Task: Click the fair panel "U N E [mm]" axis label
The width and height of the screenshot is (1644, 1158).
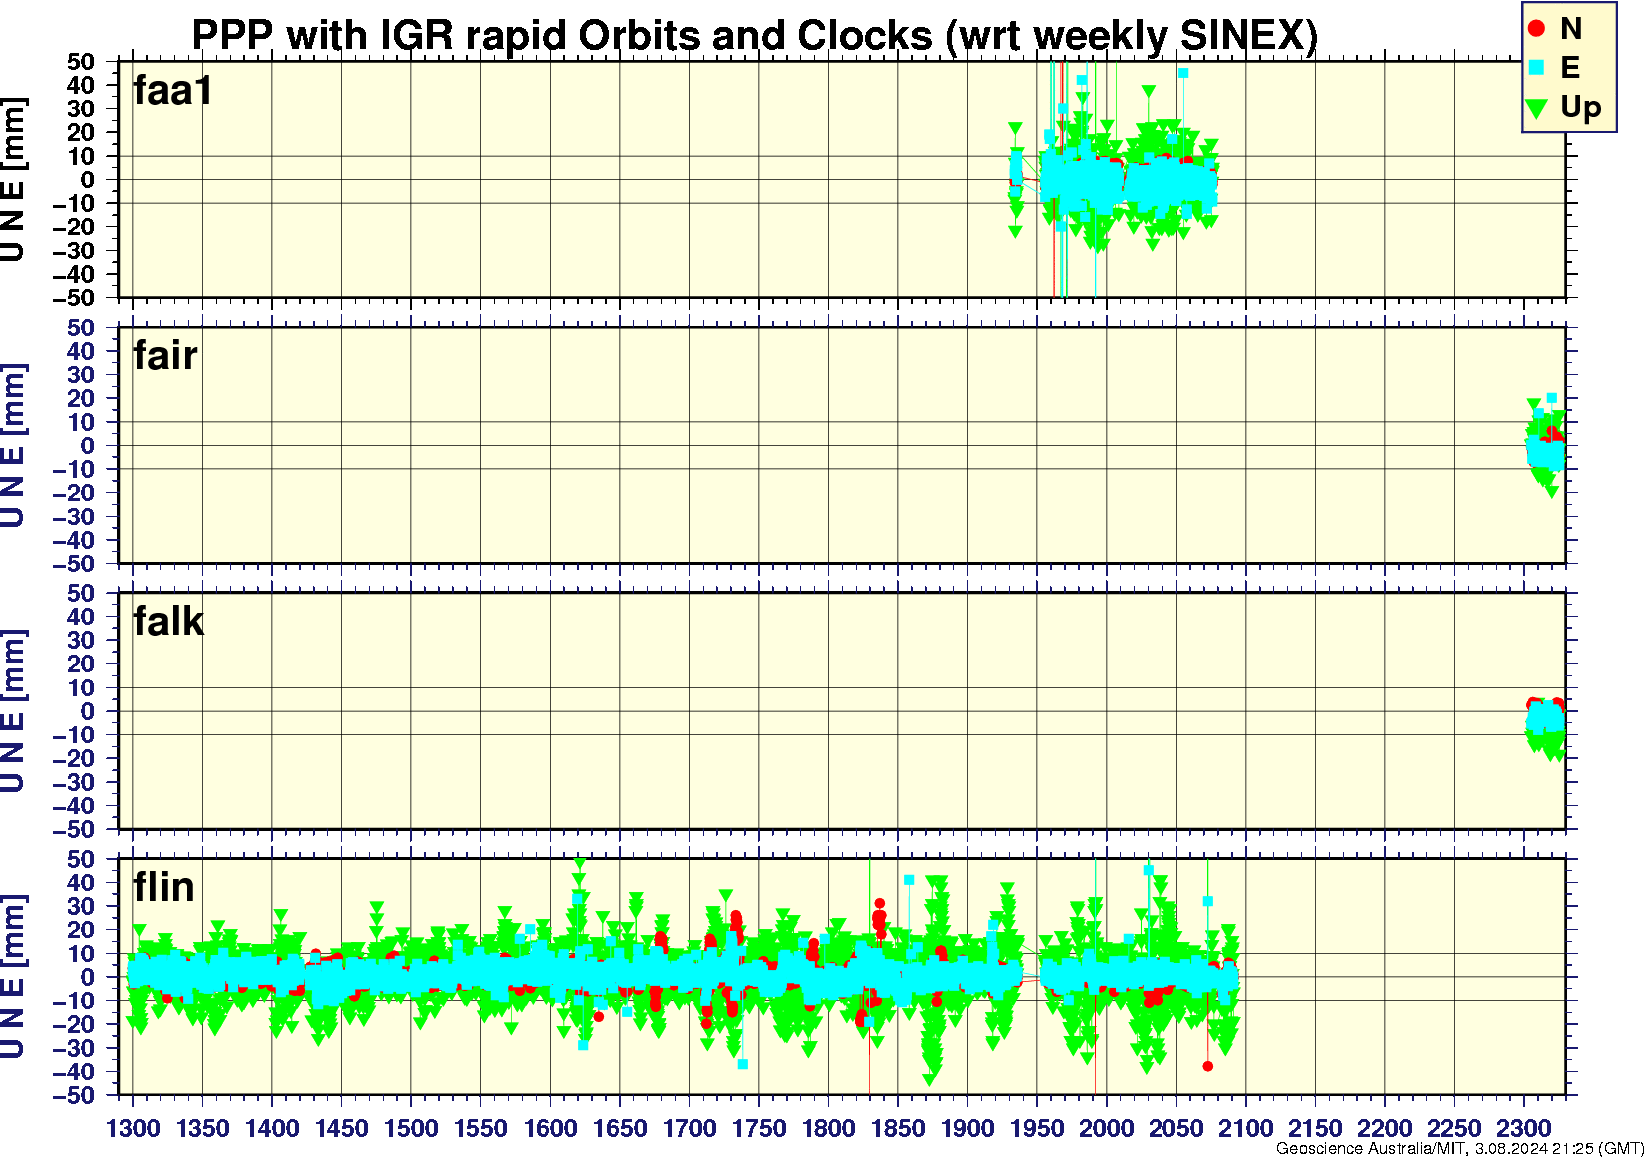Action: coord(13,445)
